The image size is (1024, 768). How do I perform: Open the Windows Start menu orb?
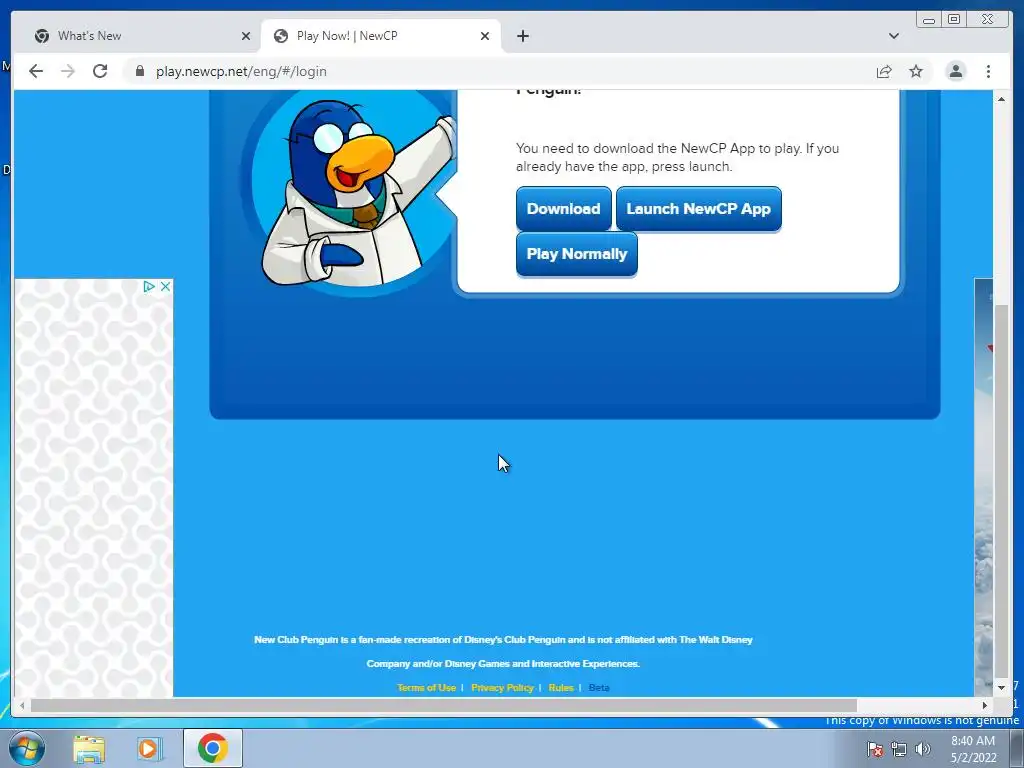point(27,748)
